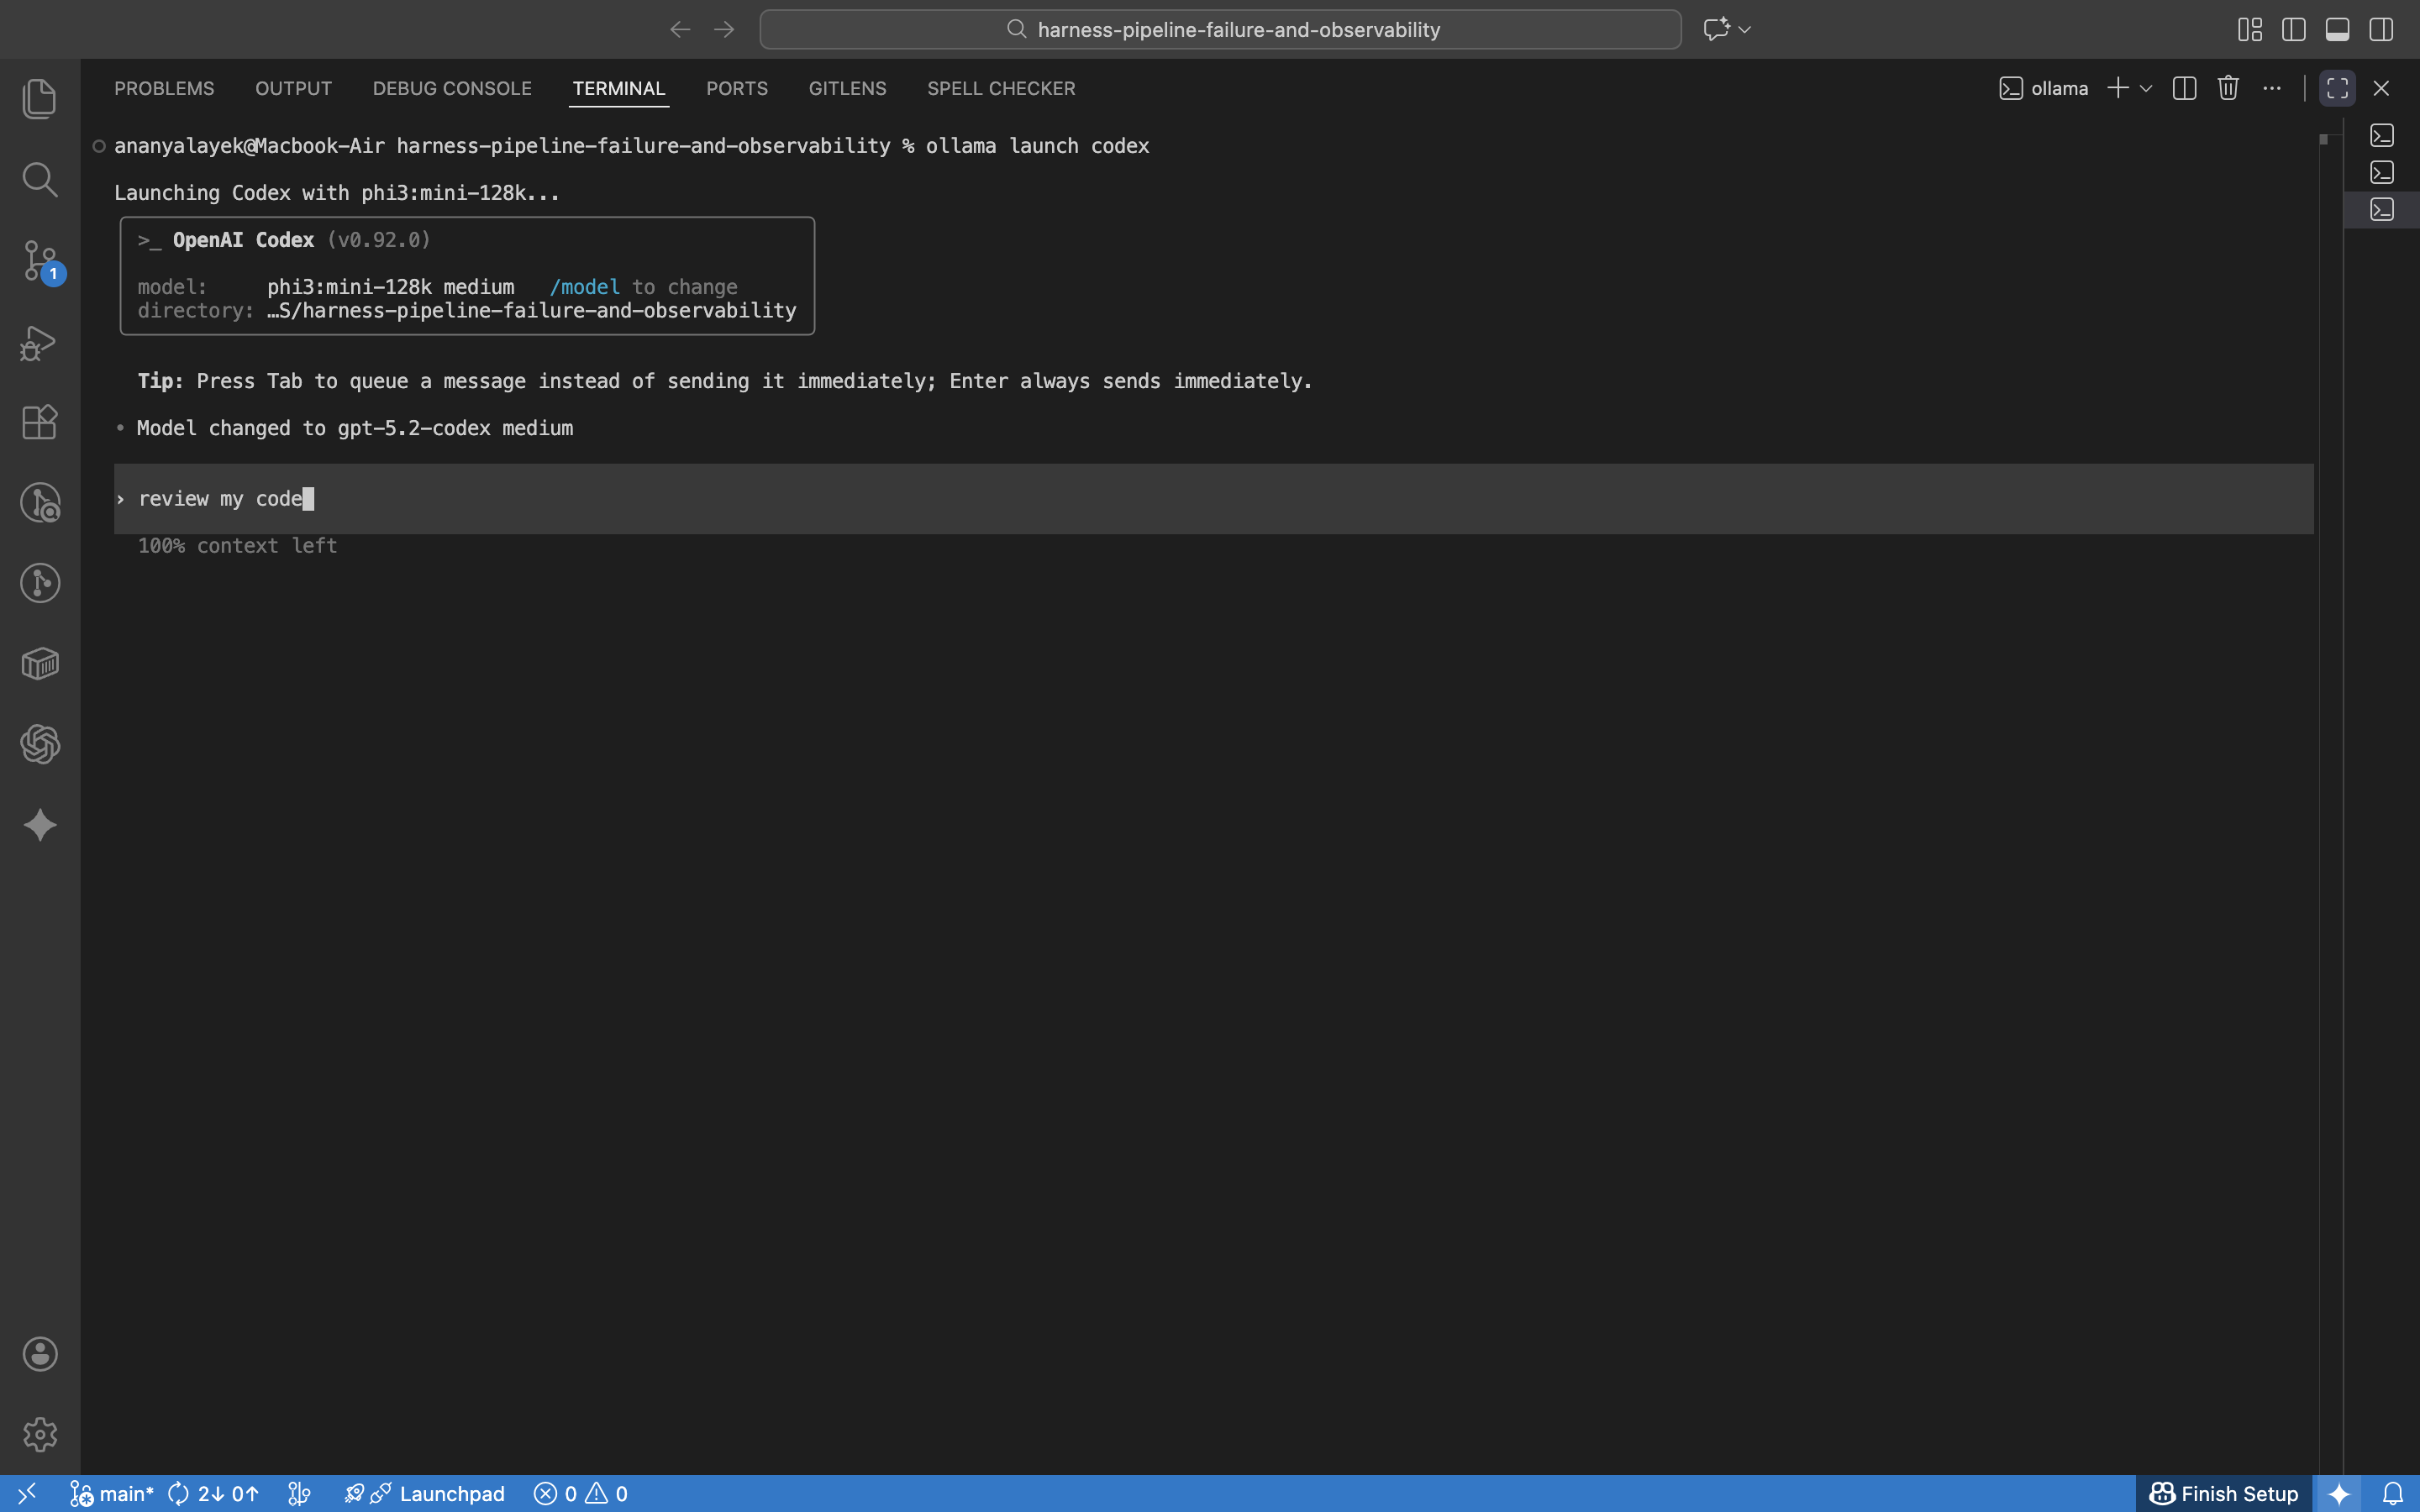Open GitLens Inspect sidebar icon
Screen dimensions: 2420x1512
point(40,503)
